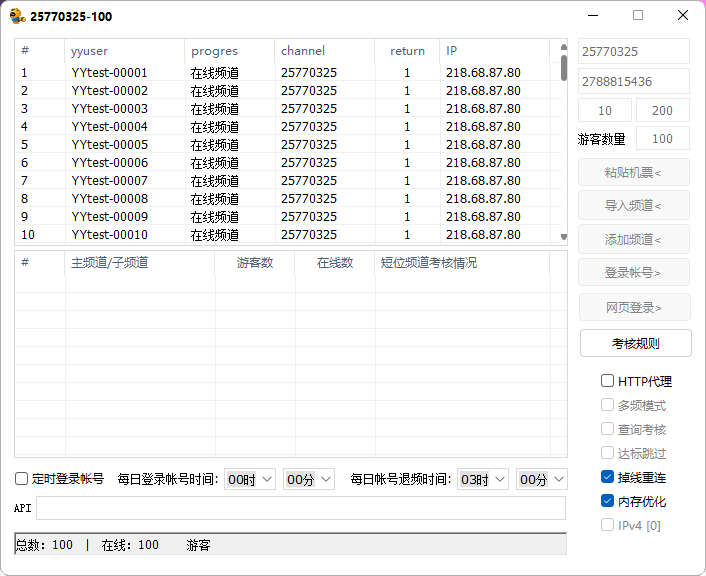Sort by the yyuser column header
706x576 pixels.
click(x=124, y=51)
